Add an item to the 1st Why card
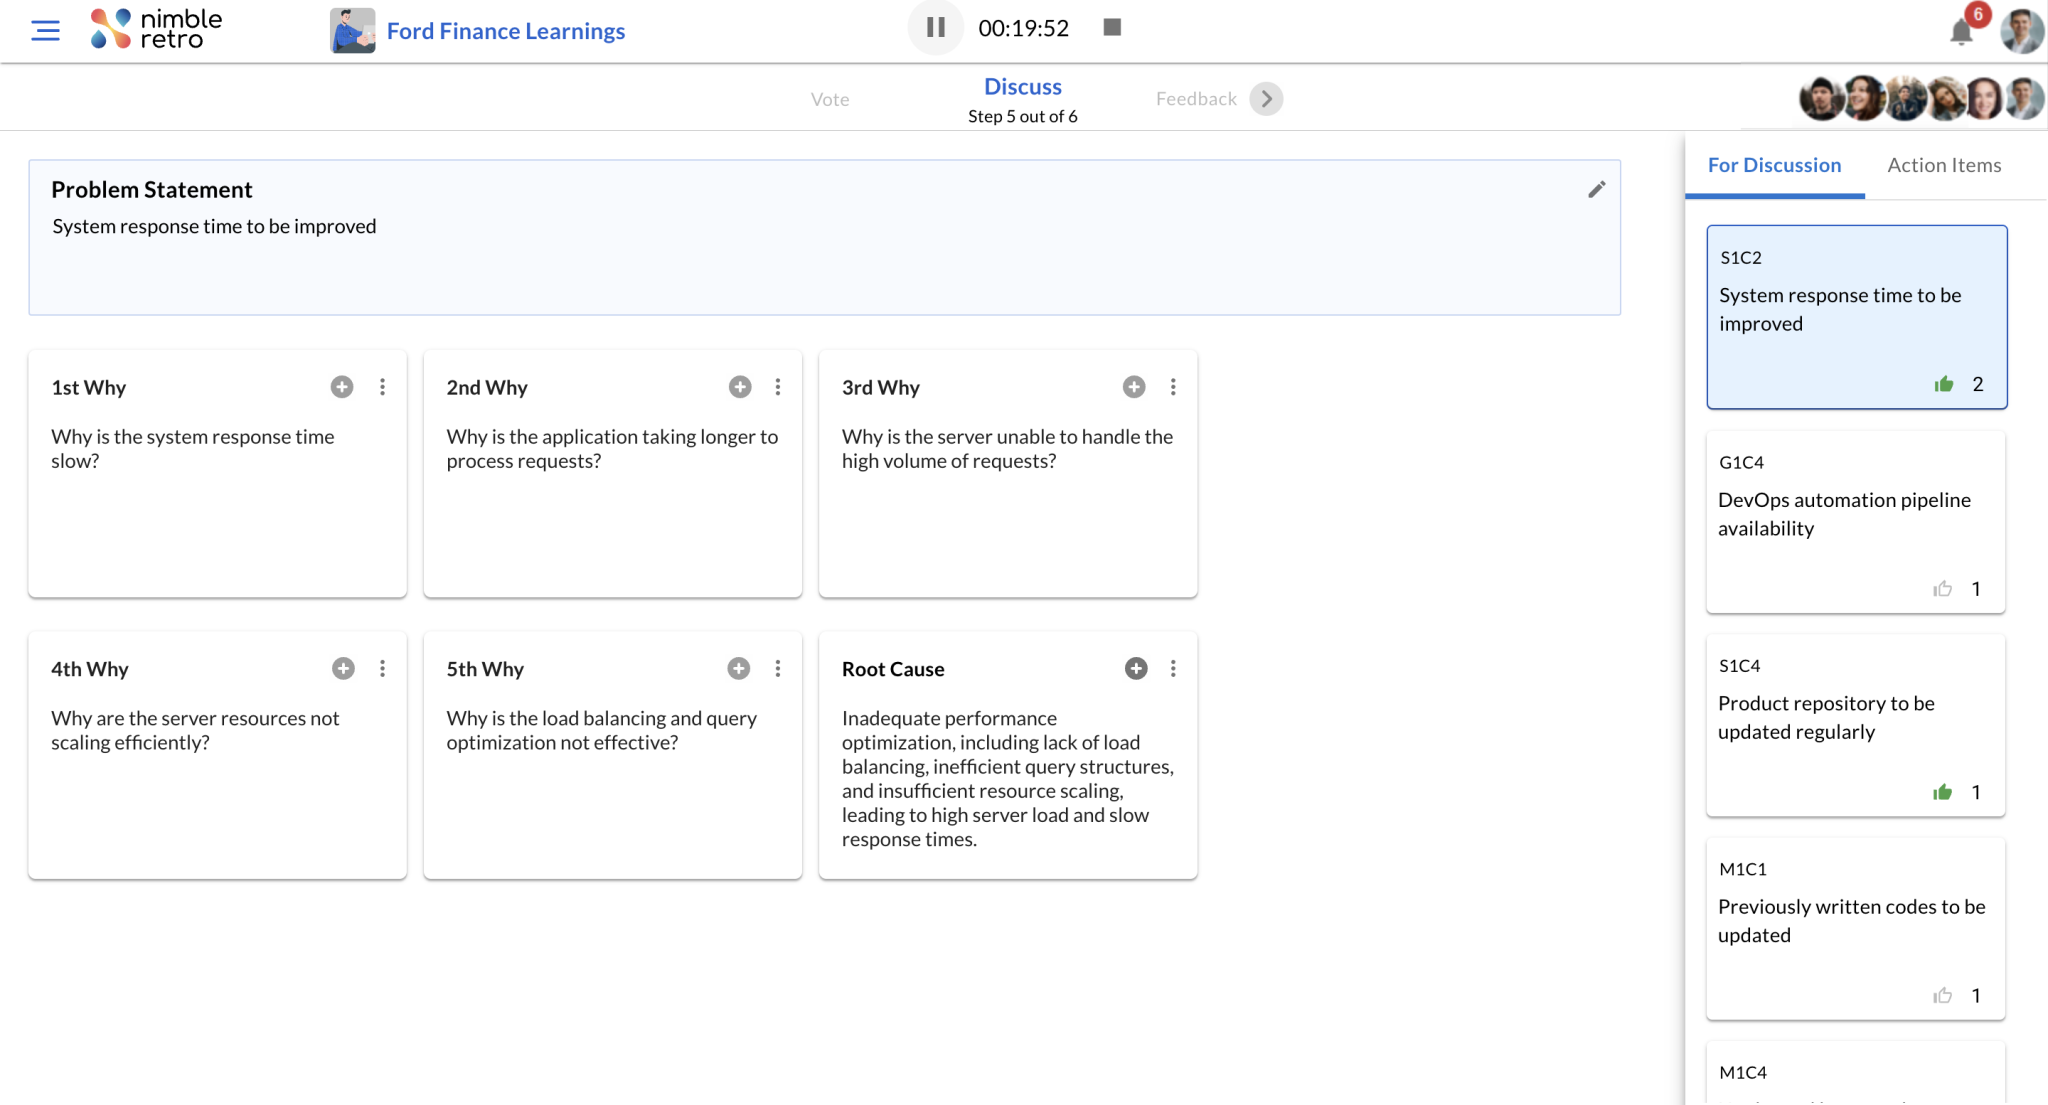 [x=342, y=387]
